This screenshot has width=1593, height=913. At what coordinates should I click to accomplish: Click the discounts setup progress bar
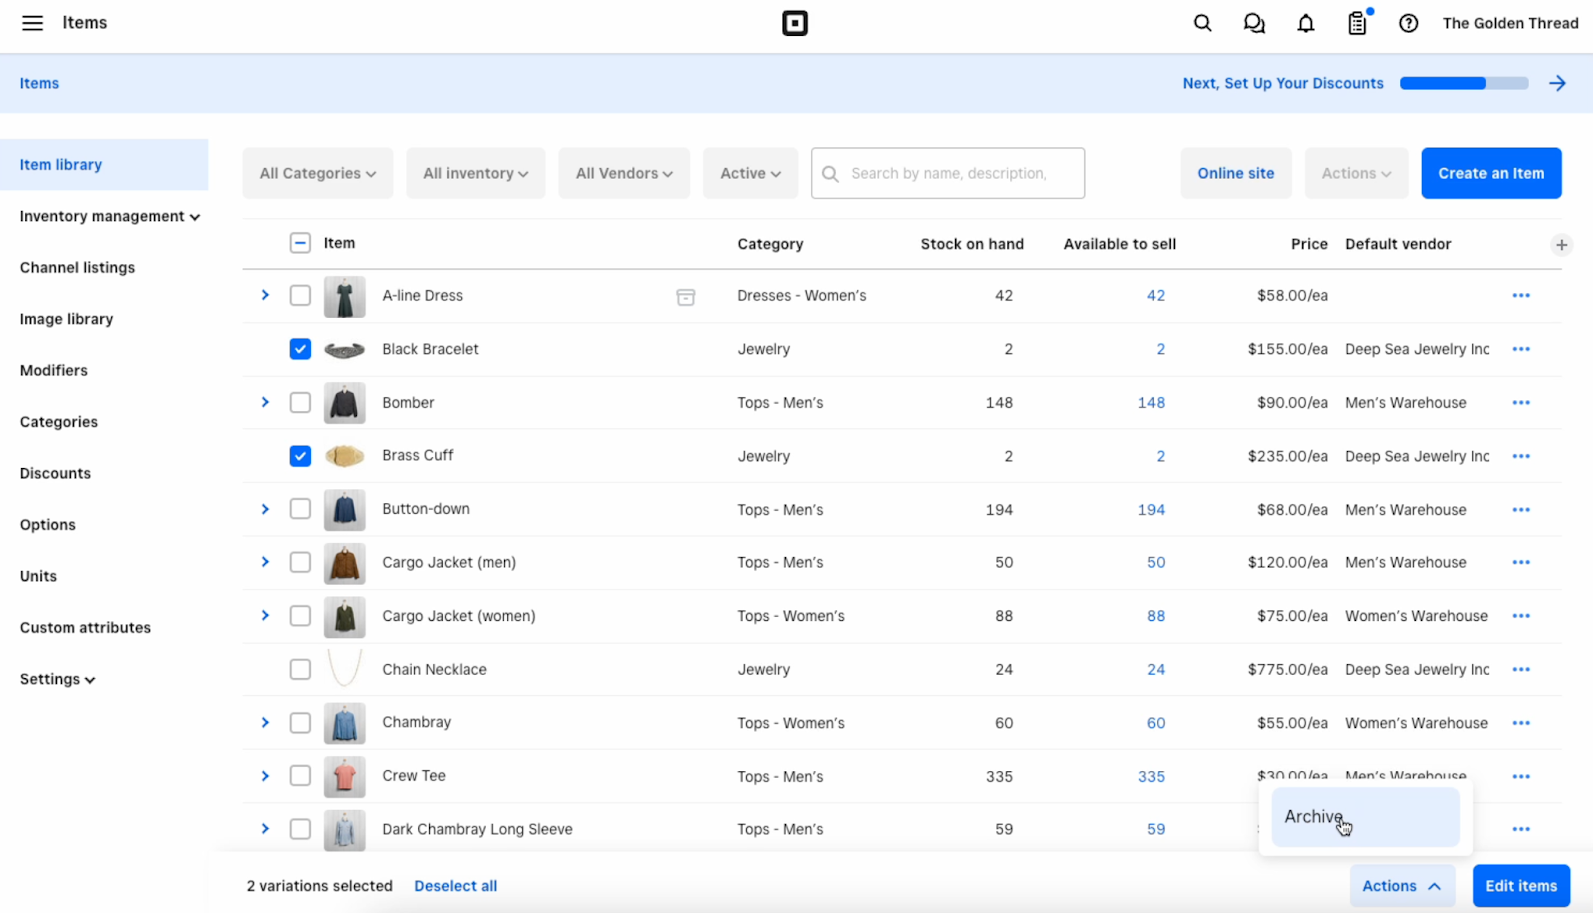1464,83
